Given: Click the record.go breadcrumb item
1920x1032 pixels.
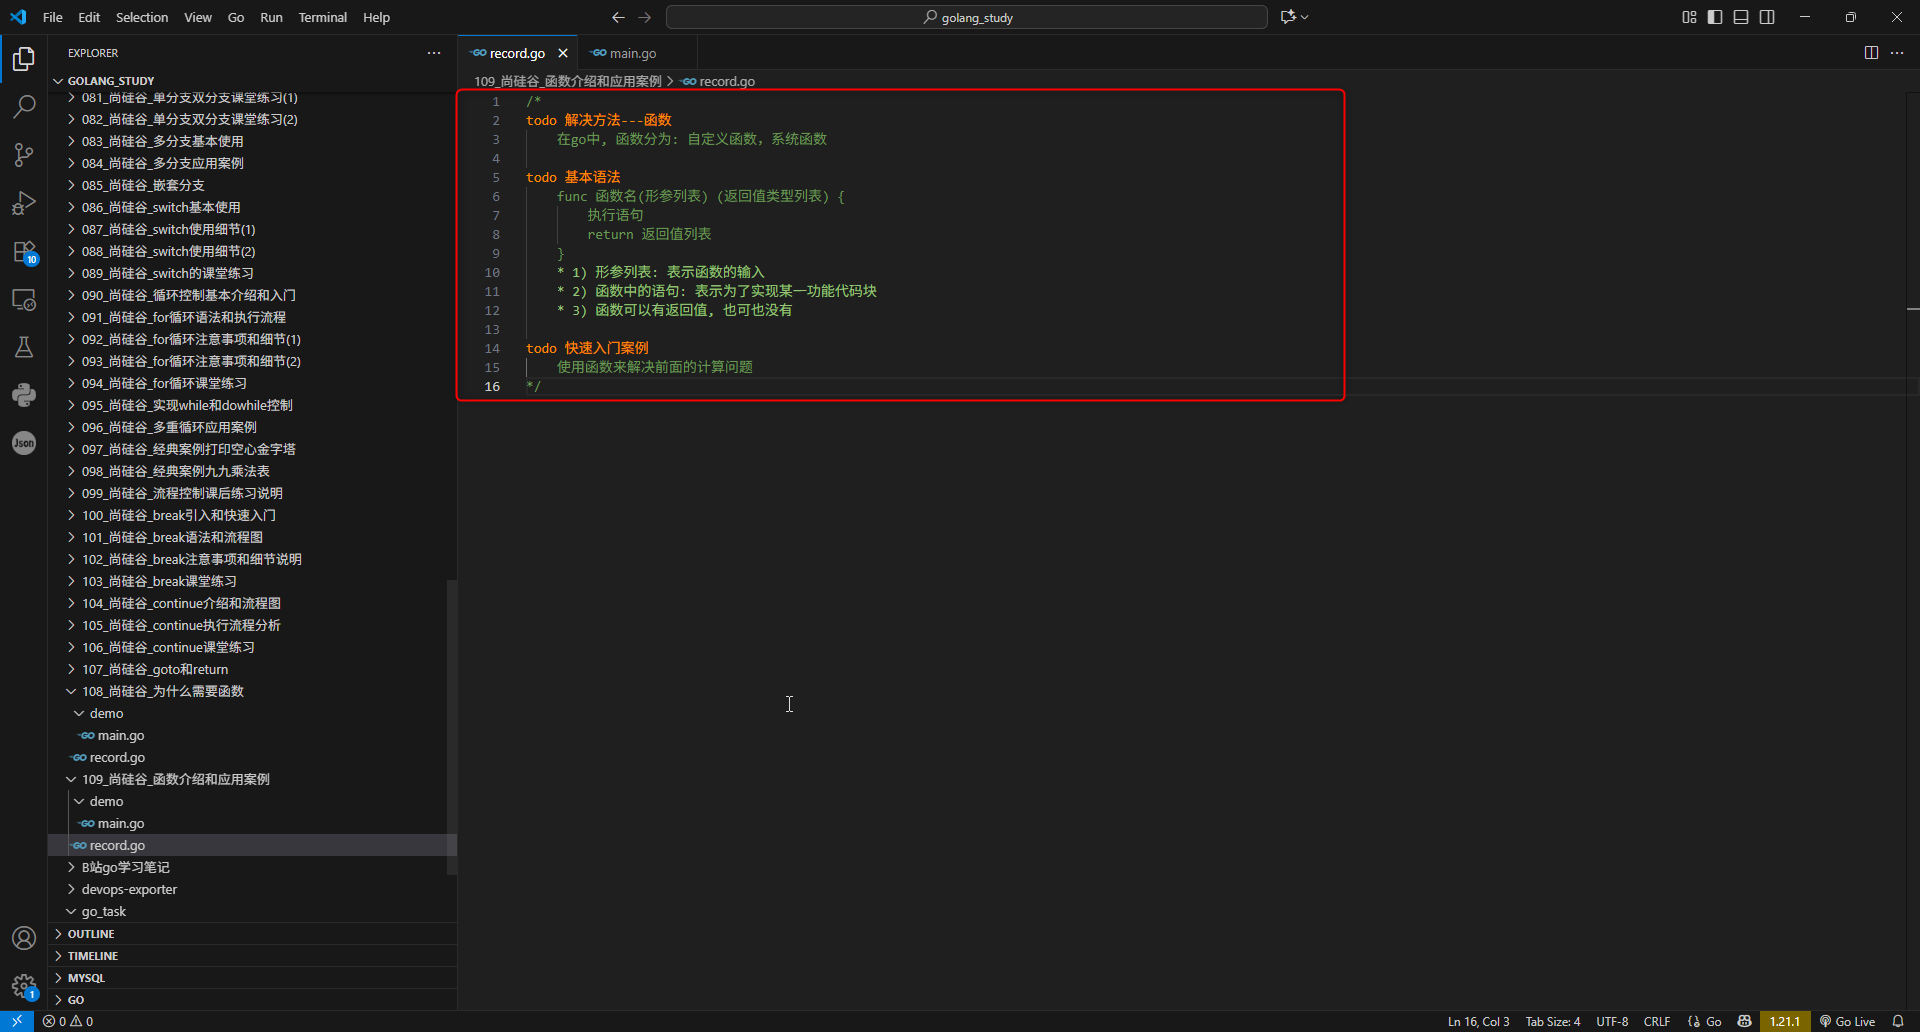Looking at the screenshot, I should (718, 81).
